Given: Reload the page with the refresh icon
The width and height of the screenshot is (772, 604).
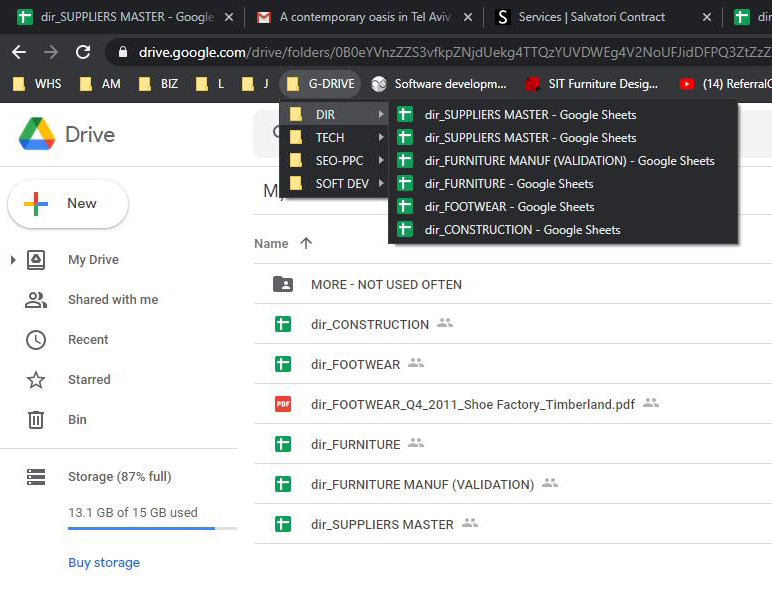Looking at the screenshot, I should point(83,52).
